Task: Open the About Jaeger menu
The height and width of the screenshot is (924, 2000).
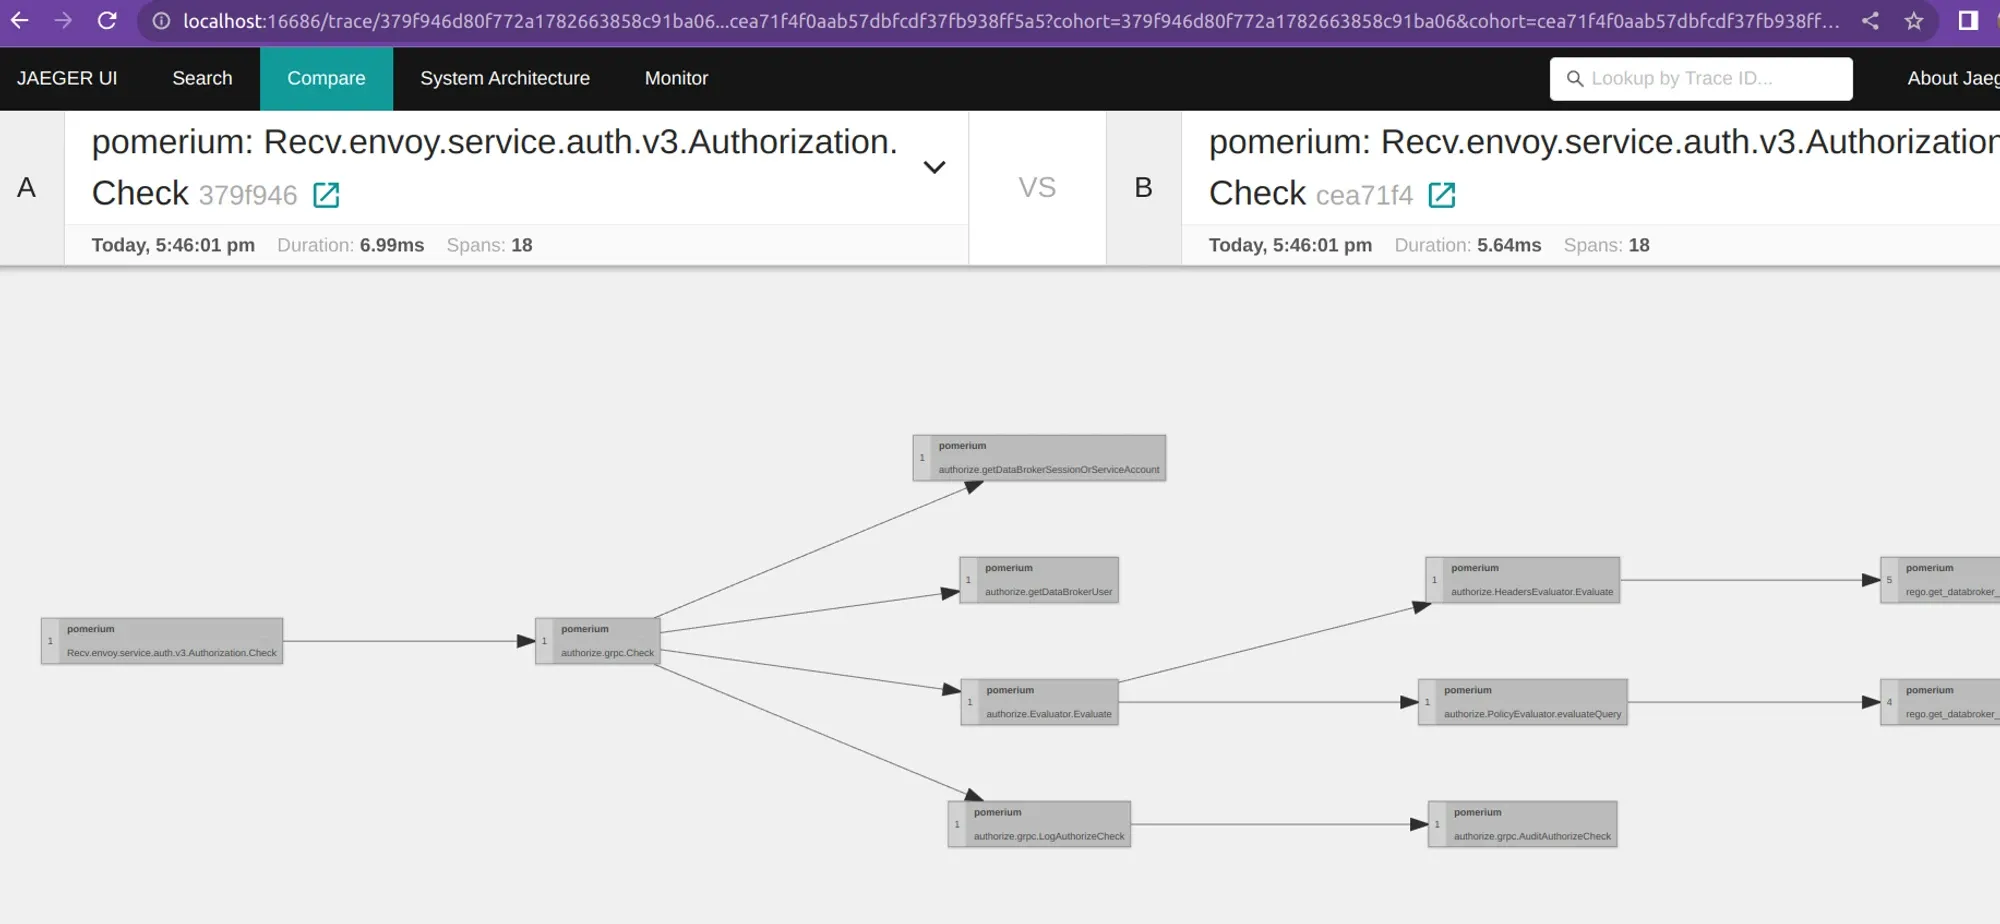Action: tap(1953, 79)
